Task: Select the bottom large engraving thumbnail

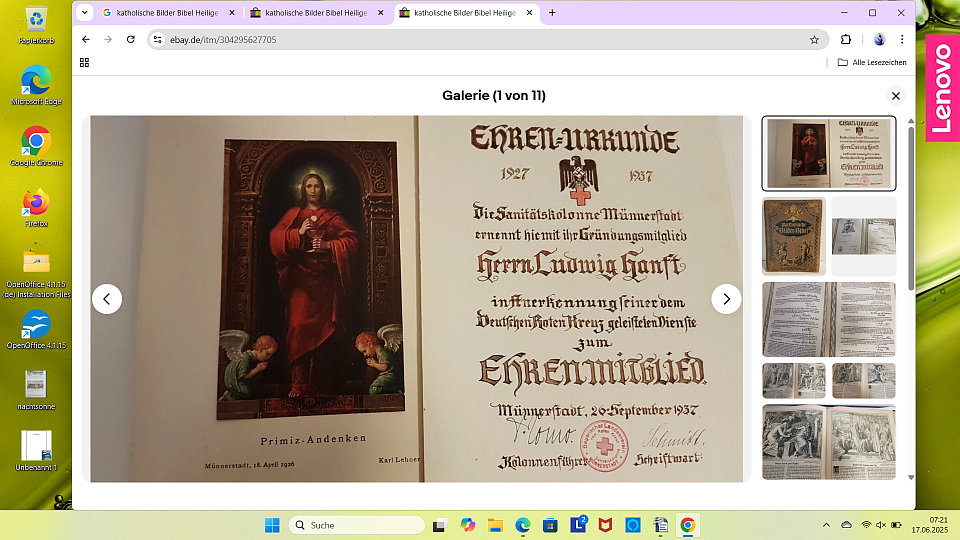Action: click(829, 441)
